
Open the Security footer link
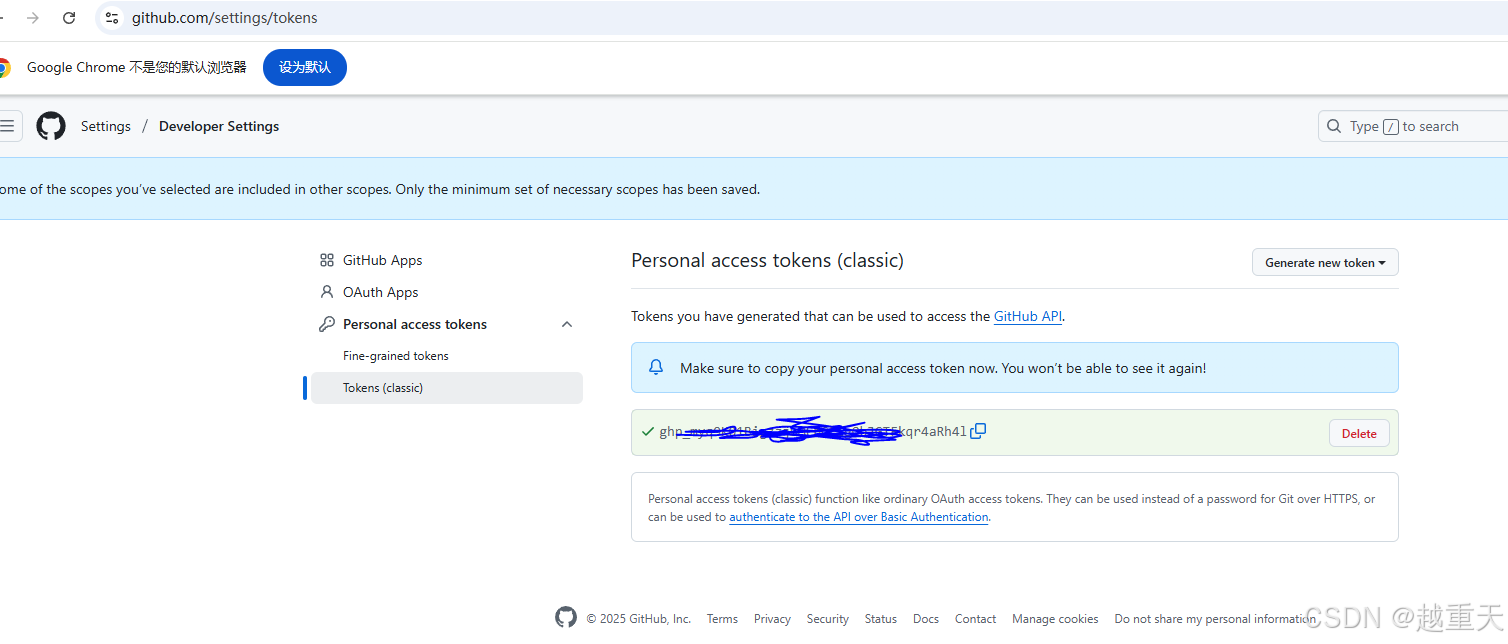point(828,619)
